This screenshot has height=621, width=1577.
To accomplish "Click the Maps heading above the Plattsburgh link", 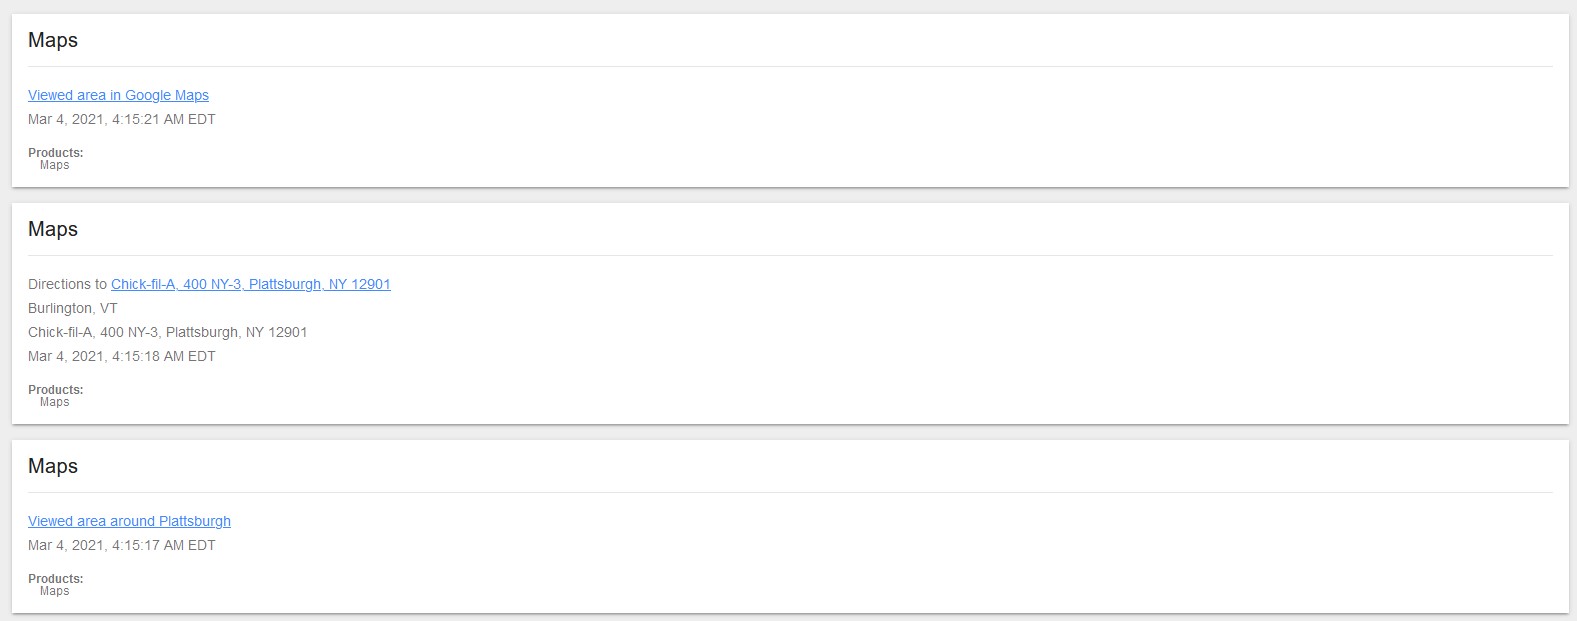I will tap(53, 466).
